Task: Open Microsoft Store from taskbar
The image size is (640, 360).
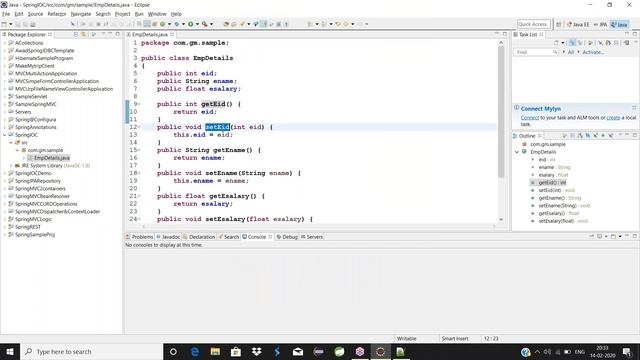Action: [236, 351]
